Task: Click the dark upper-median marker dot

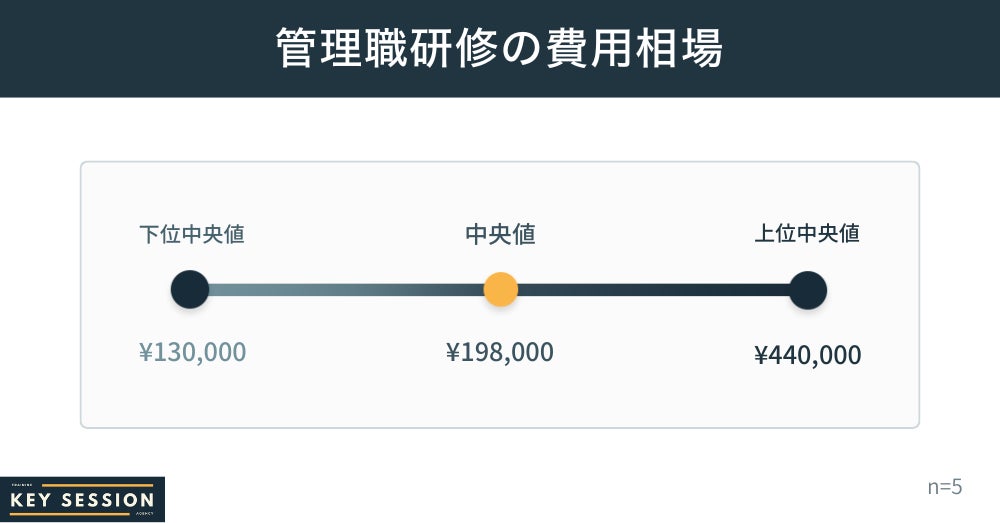Action: pos(807,290)
